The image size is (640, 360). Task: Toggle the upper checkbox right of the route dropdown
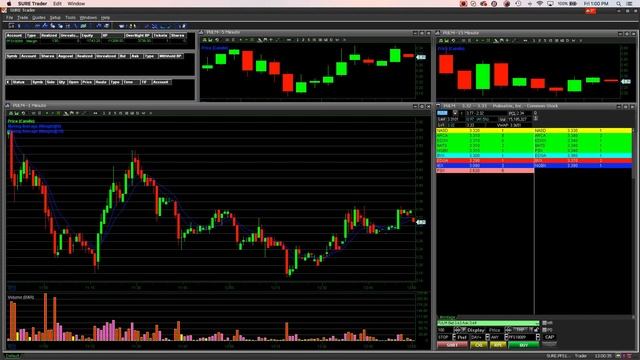pos(544,323)
